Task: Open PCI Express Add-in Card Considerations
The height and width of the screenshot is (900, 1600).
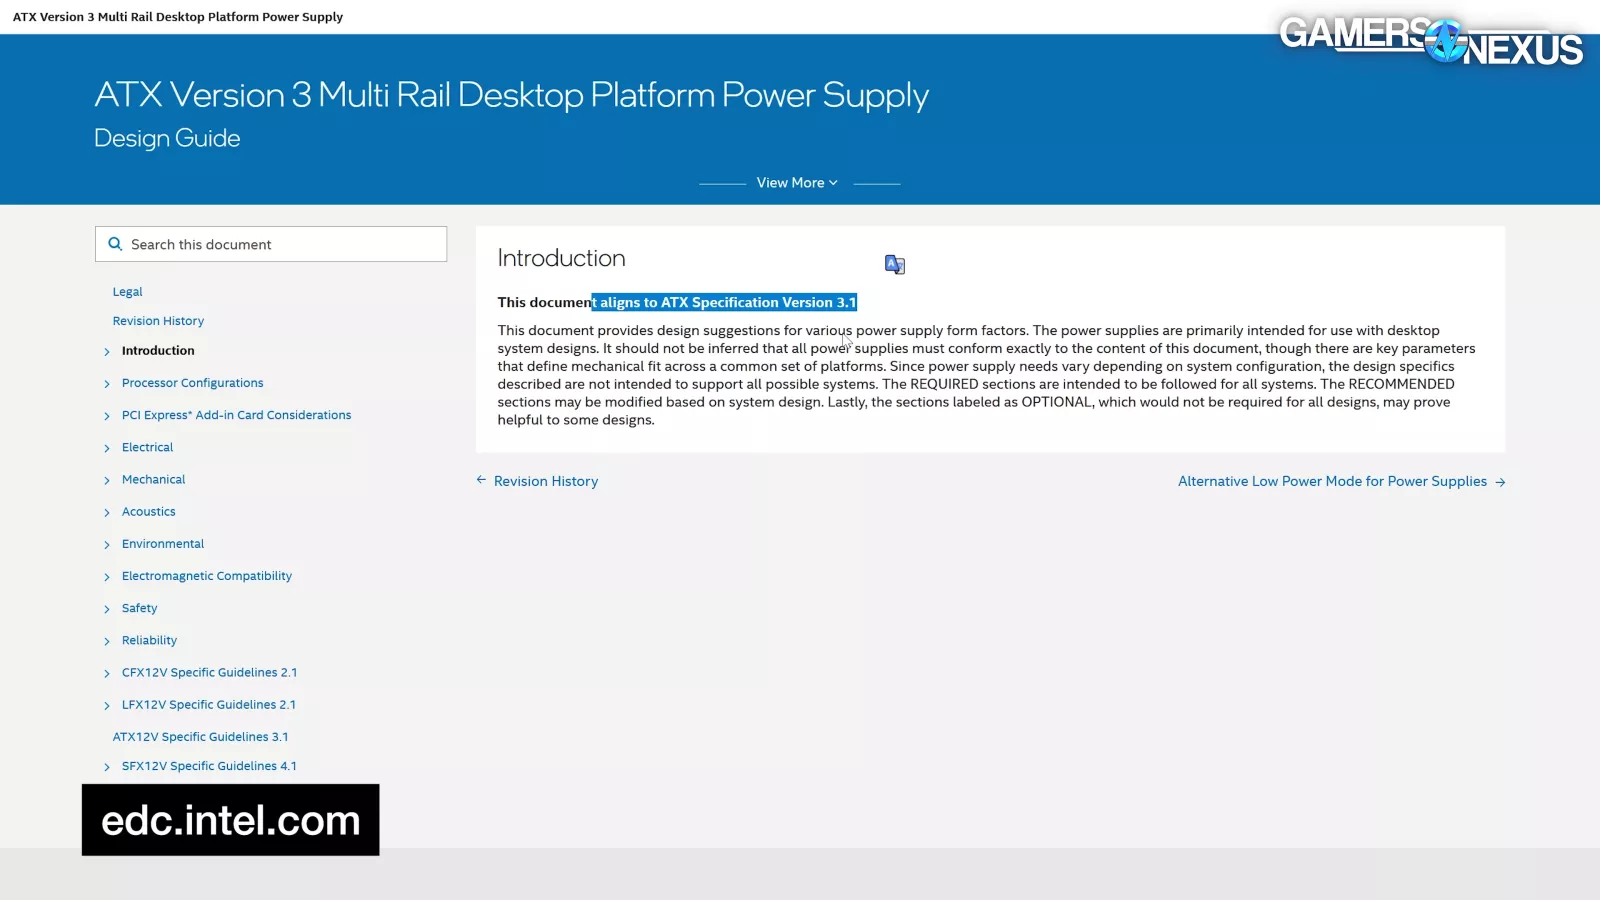Action: tap(236, 415)
